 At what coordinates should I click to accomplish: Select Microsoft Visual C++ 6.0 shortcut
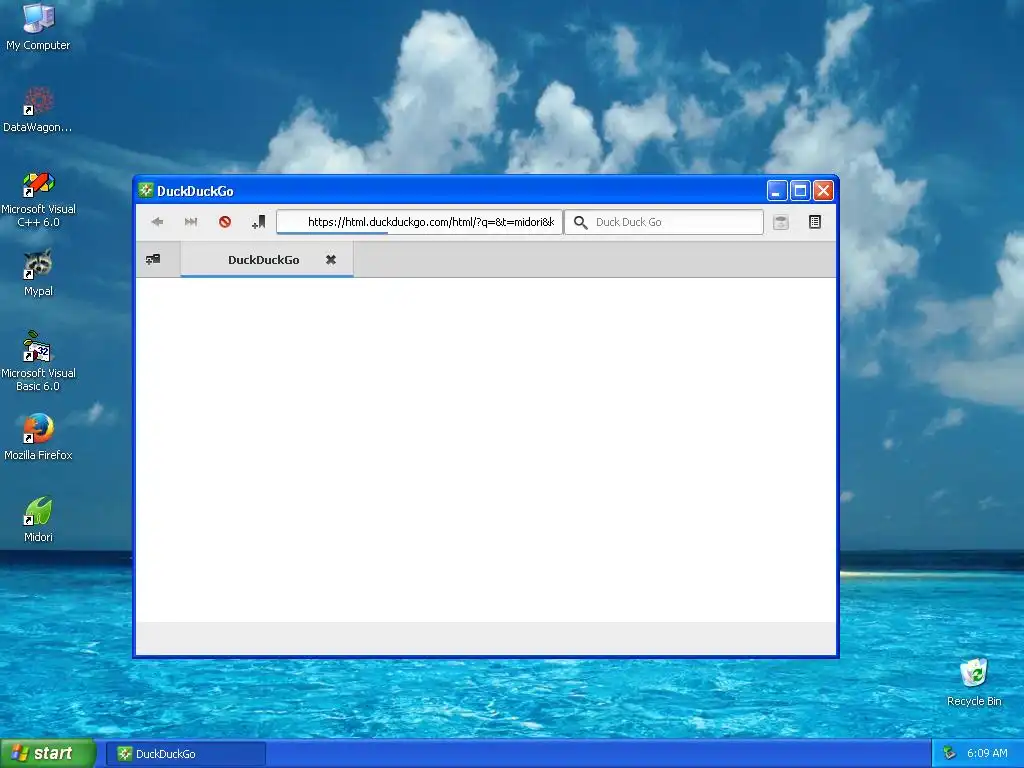click(x=38, y=199)
